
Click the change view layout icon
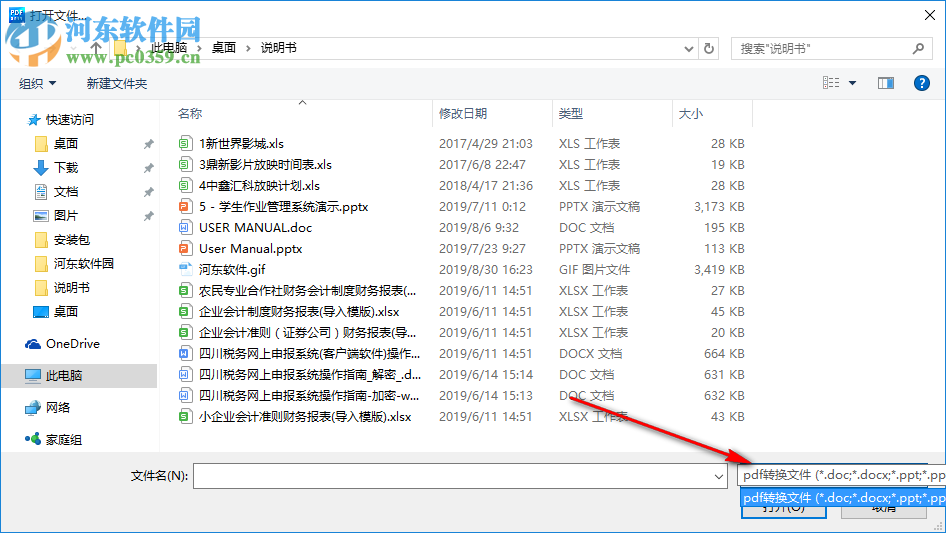coord(831,83)
